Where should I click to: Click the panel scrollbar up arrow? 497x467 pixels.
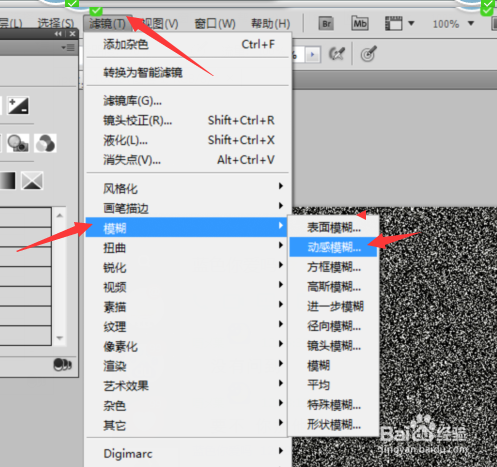tap(60, 216)
